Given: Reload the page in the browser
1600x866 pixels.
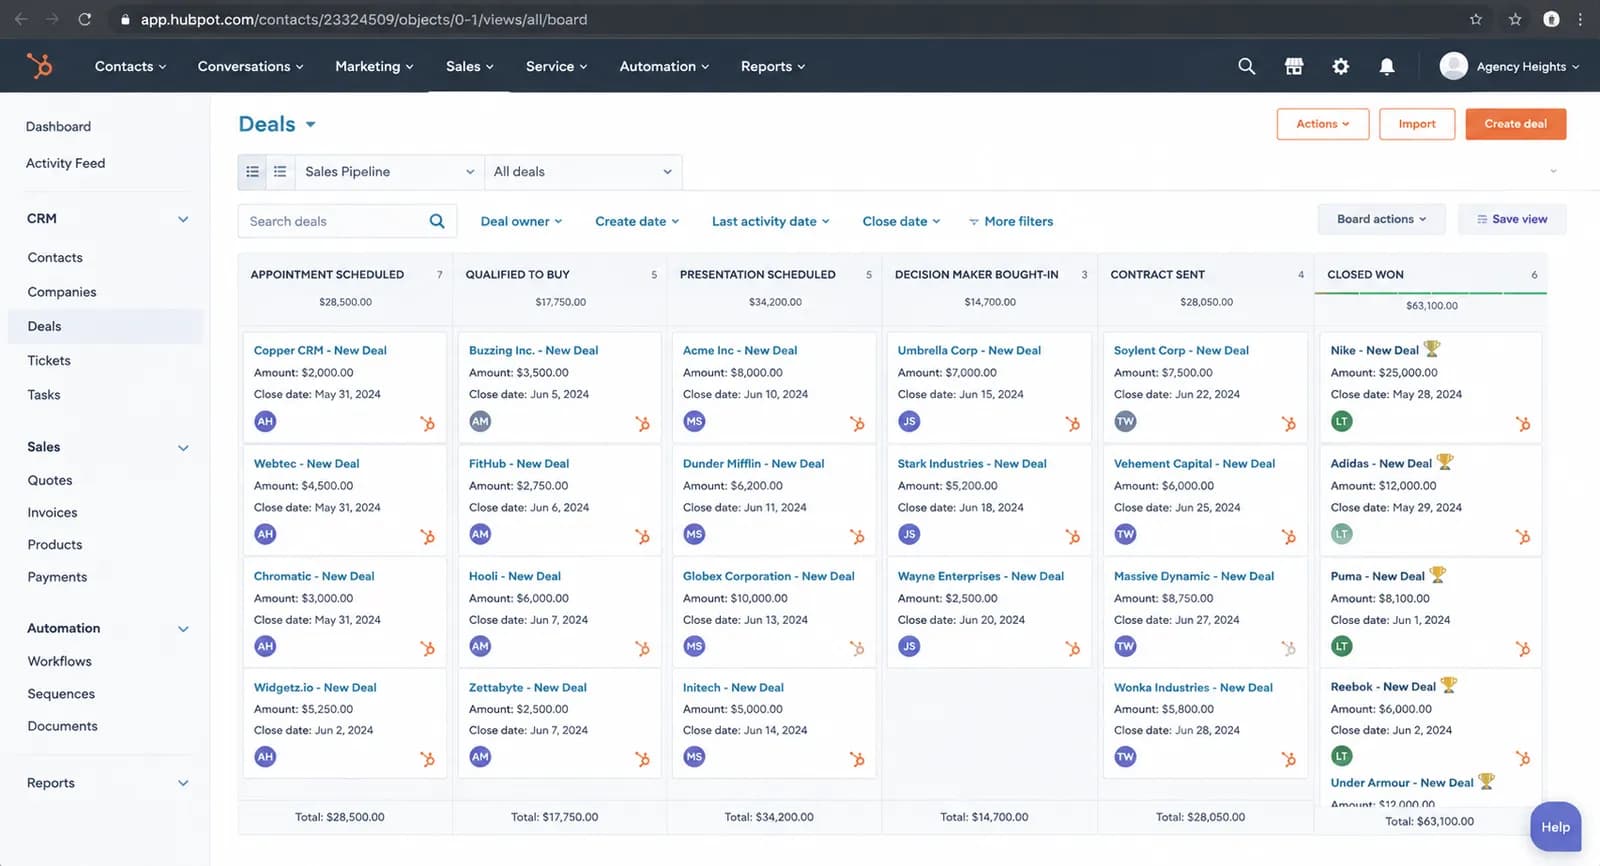Looking at the screenshot, I should click(x=85, y=19).
